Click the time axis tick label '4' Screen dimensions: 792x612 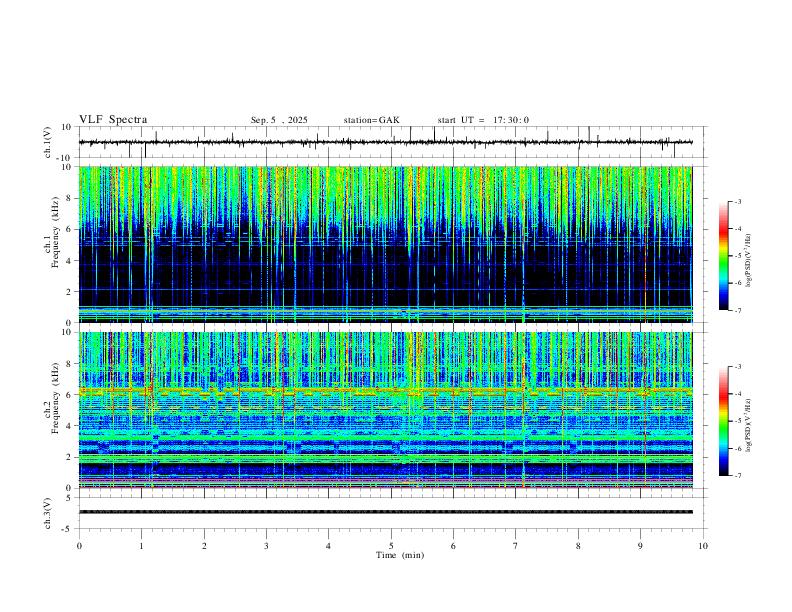coord(328,546)
